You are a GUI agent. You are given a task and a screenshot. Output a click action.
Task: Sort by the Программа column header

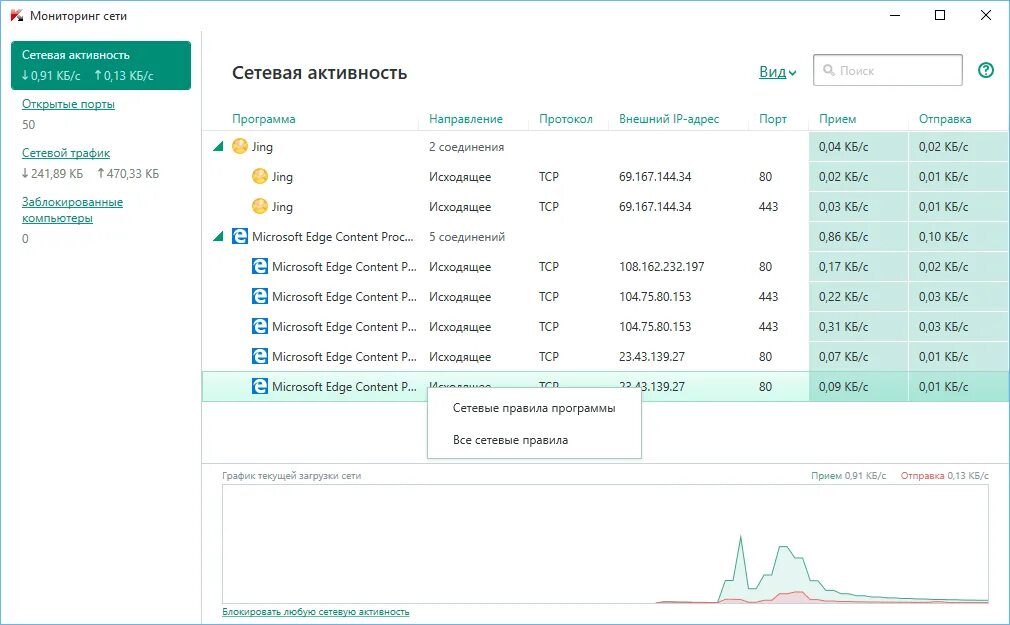[263, 119]
